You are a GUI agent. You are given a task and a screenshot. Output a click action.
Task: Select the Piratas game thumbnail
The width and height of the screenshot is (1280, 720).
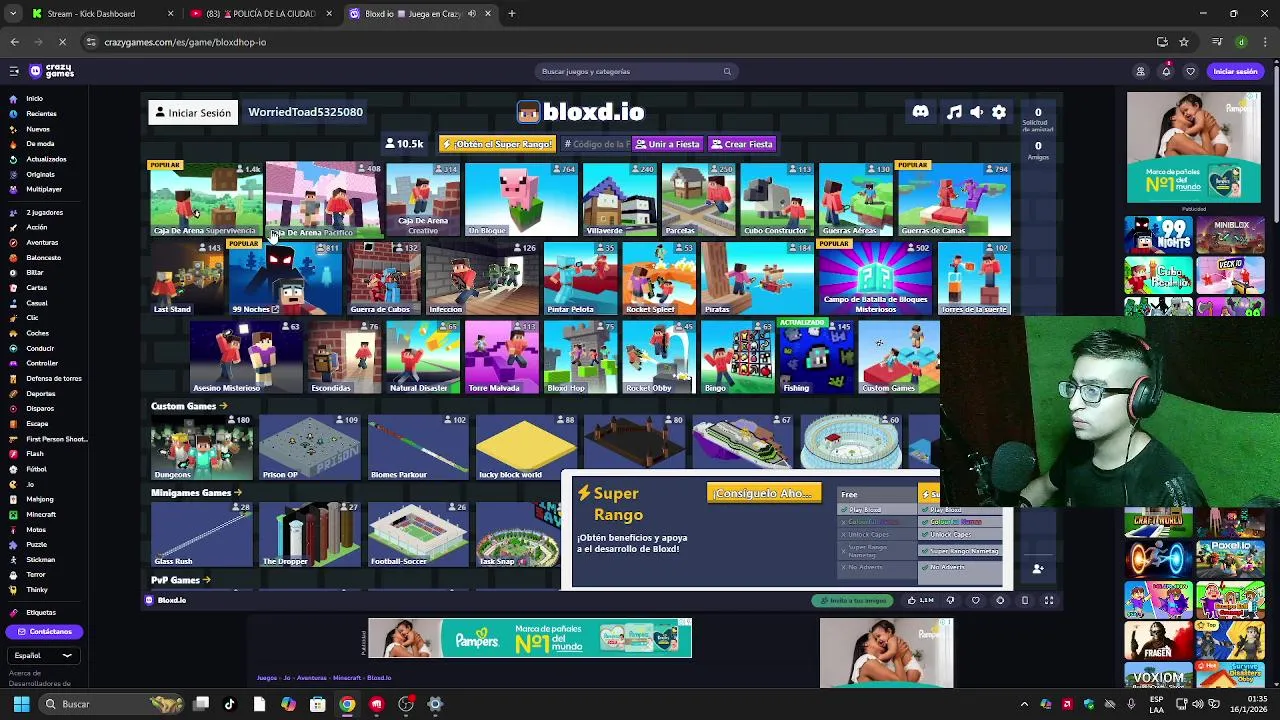tap(757, 279)
